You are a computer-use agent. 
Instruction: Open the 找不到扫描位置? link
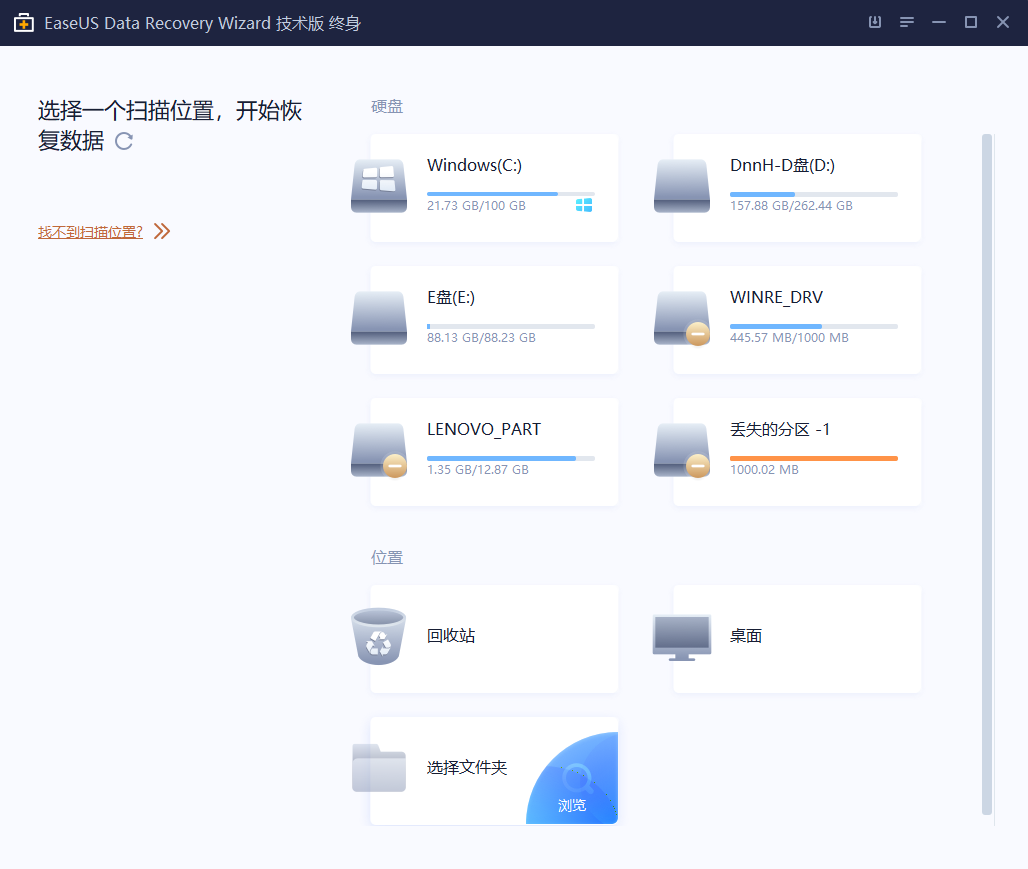click(90, 232)
